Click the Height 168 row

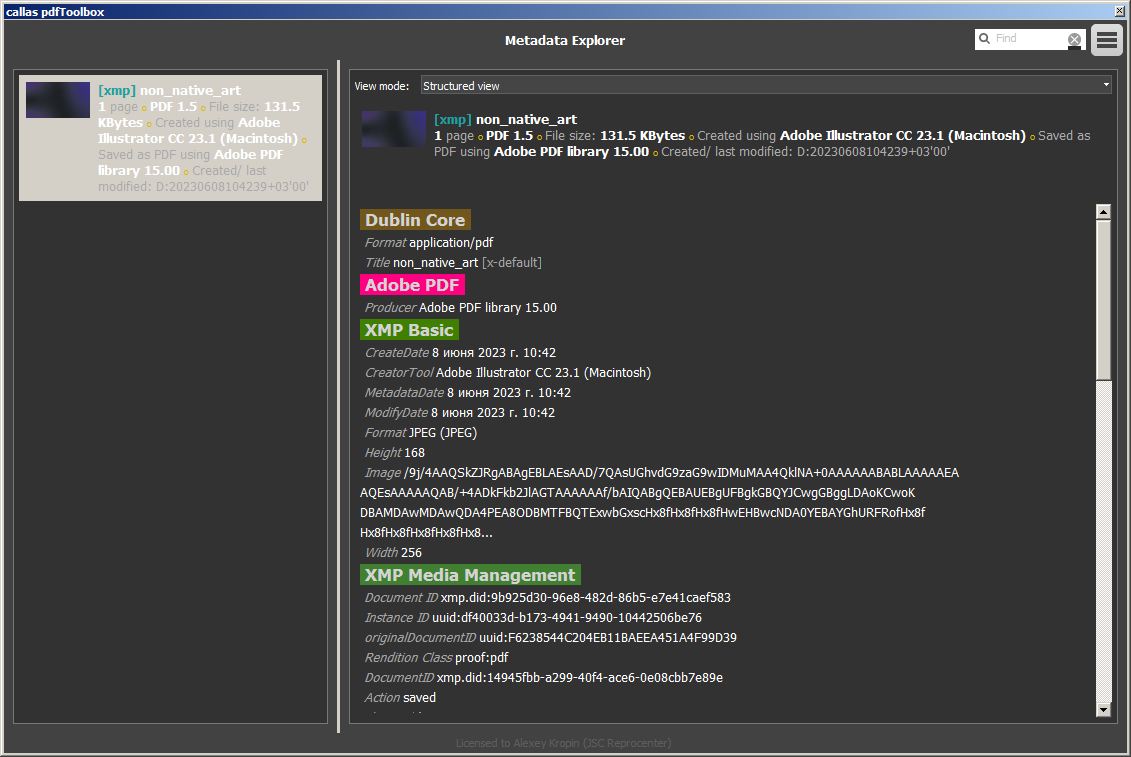coord(395,452)
